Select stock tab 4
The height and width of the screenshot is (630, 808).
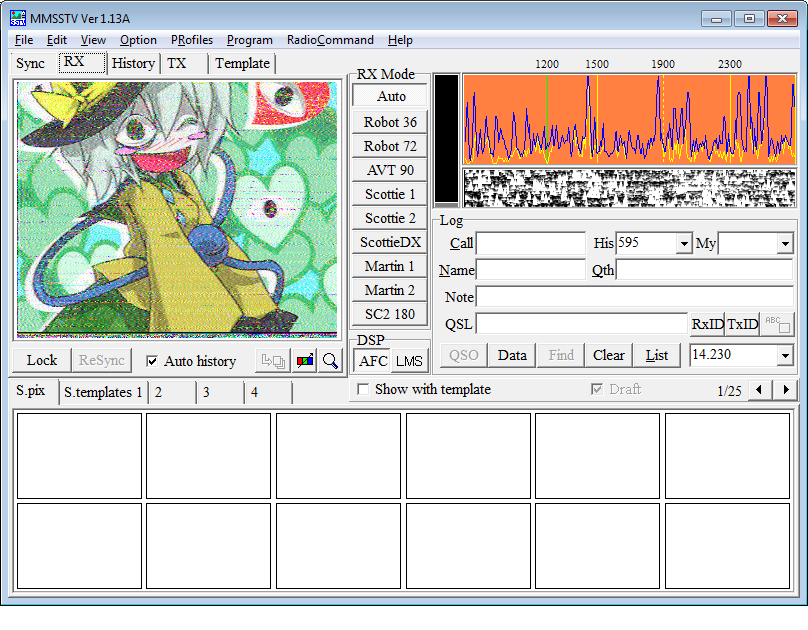(x=268, y=393)
